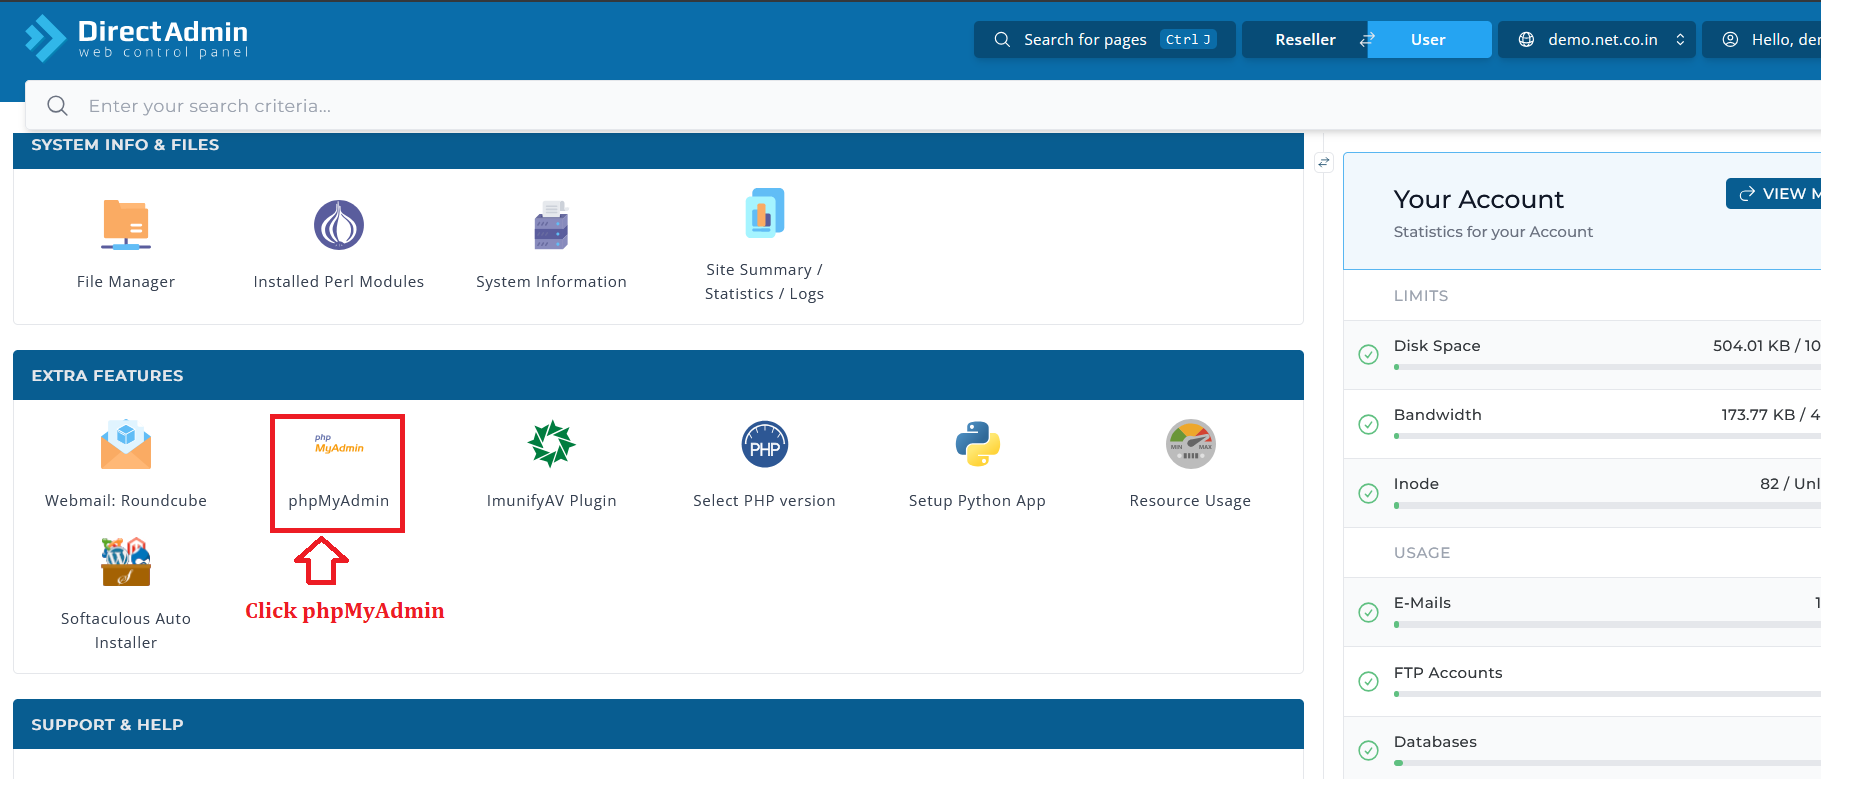
Task: Open the demo.net.co.in domain dropdown
Action: click(1597, 40)
